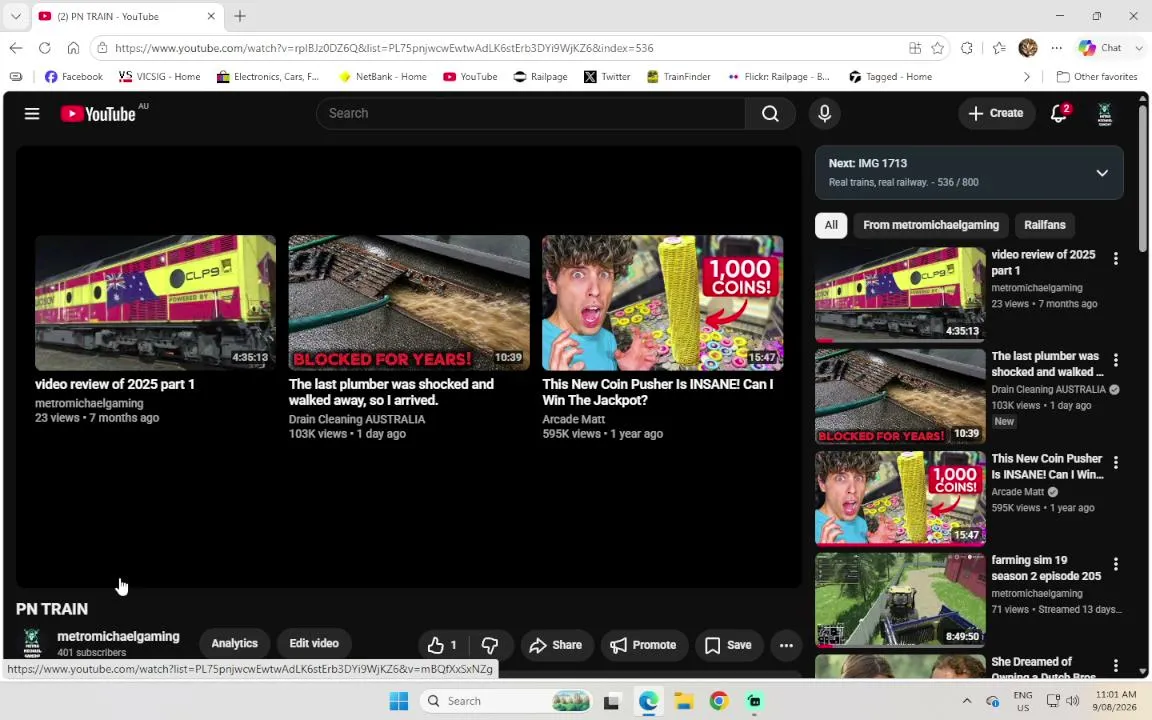Click the Create button
Image resolution: width=1152 pixels, height=720 pixels.
996,113
